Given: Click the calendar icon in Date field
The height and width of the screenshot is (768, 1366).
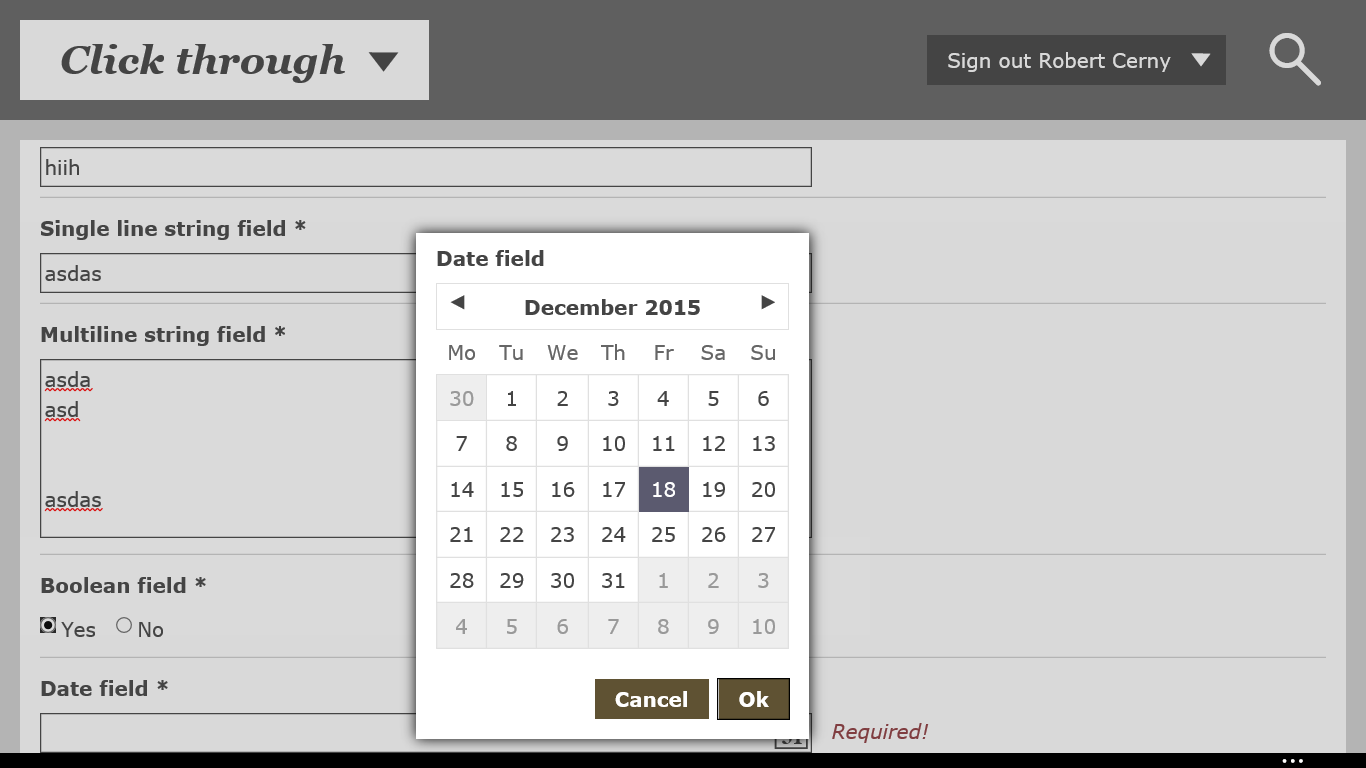Looking at the screenshot, I should click(x=791, y=740).
